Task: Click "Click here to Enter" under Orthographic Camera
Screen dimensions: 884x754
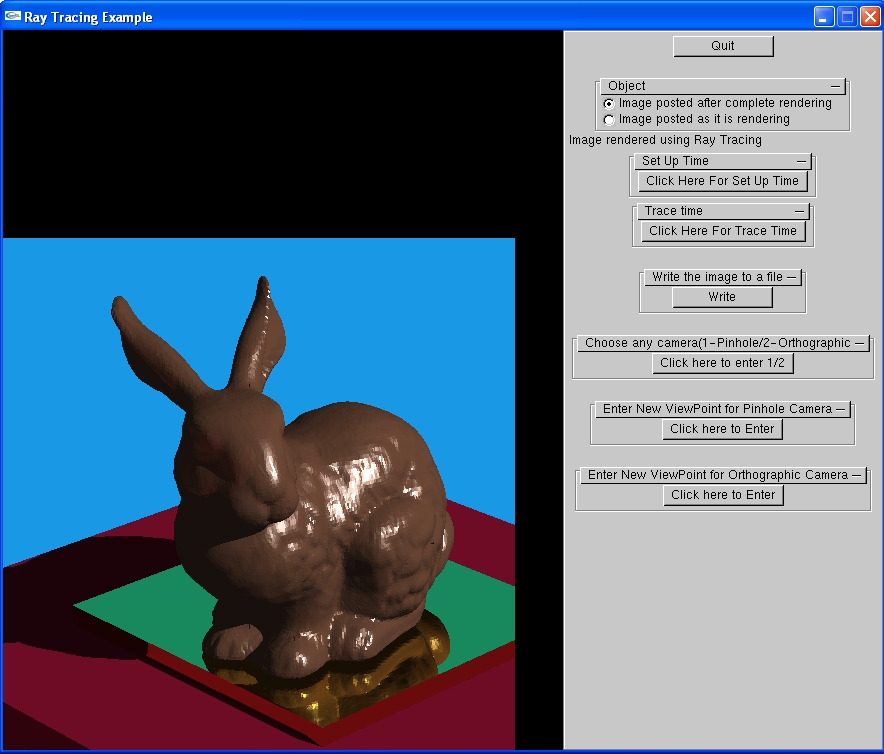Action: point(723,495)
